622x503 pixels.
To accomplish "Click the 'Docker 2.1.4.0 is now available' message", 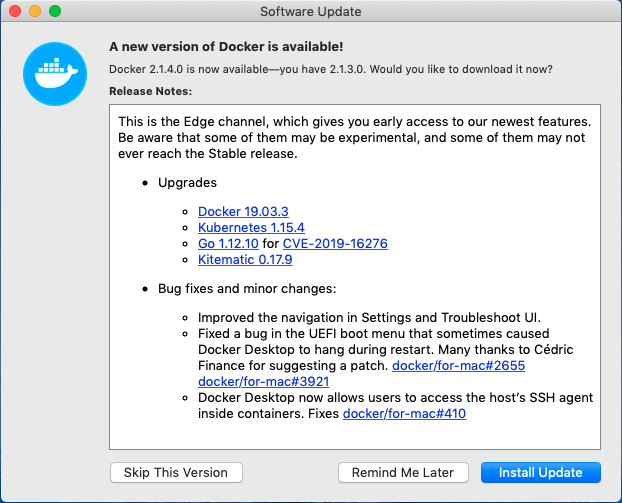I will coord(331,69).
